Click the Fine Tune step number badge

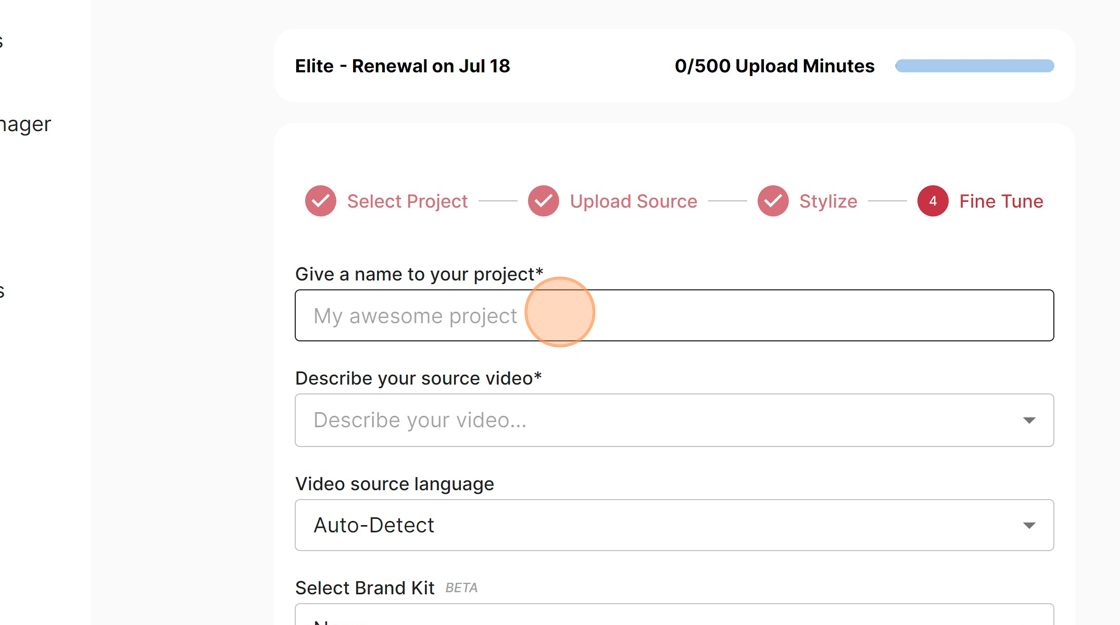pos(933,201)
